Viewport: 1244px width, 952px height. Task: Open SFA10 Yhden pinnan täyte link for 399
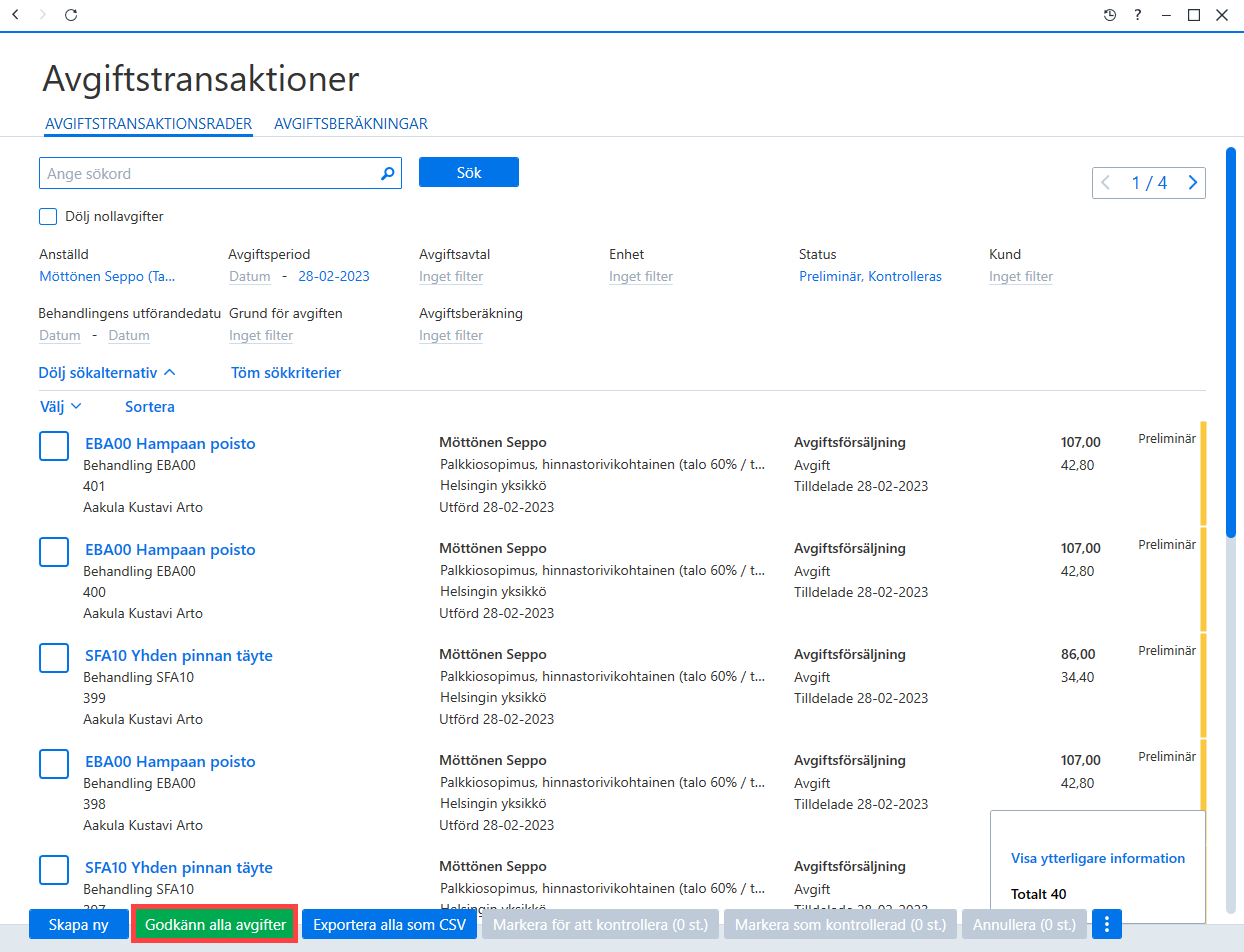(178, 655)
